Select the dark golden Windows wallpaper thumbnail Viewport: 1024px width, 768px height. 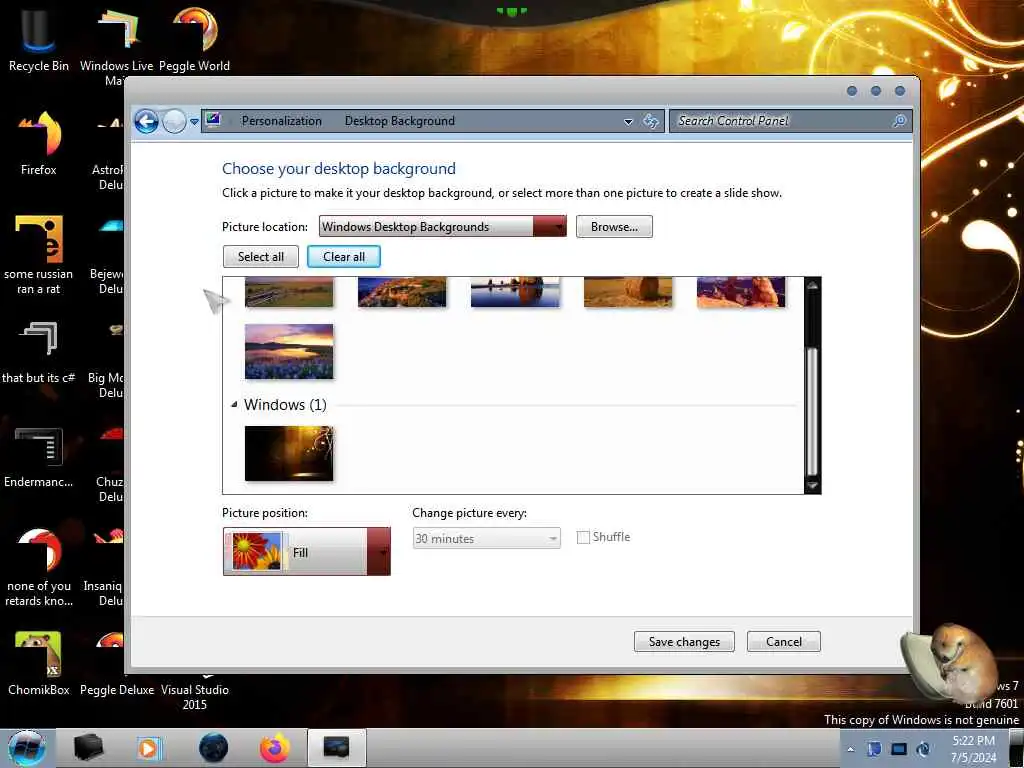coord(289,453)
